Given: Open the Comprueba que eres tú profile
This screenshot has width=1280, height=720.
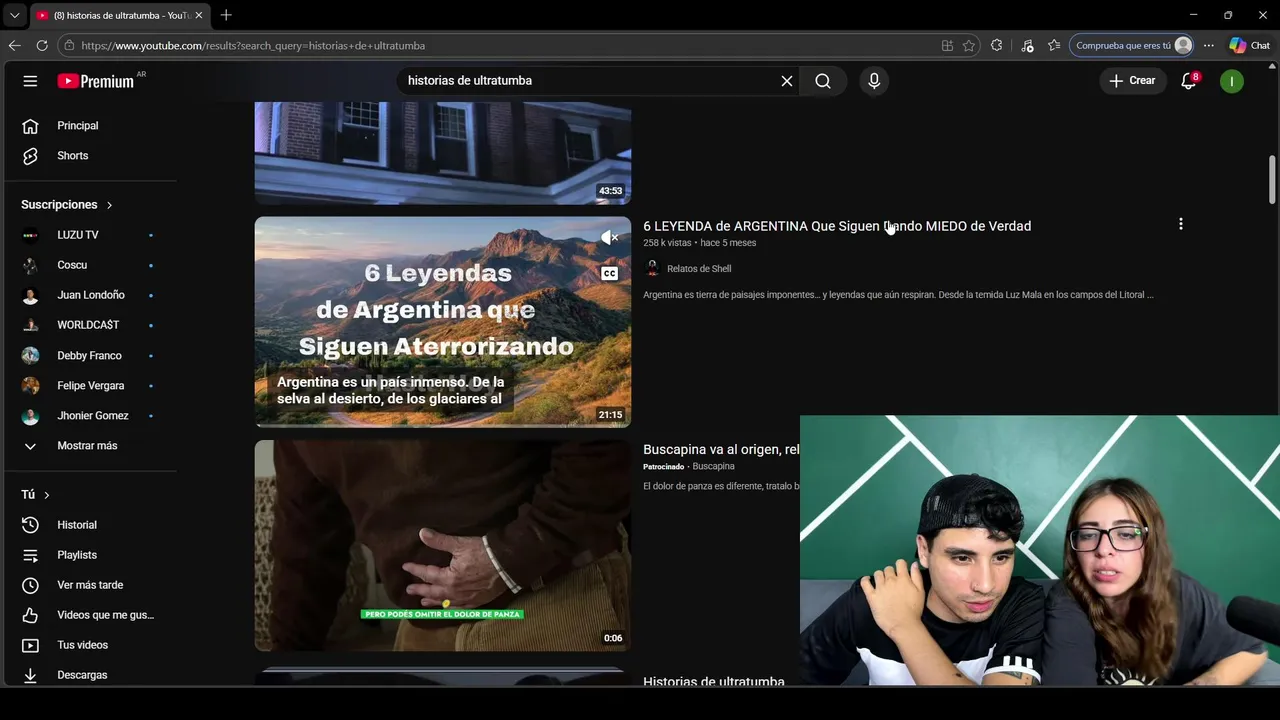Looking at the screenshot, I should [x=1133, y=45].
